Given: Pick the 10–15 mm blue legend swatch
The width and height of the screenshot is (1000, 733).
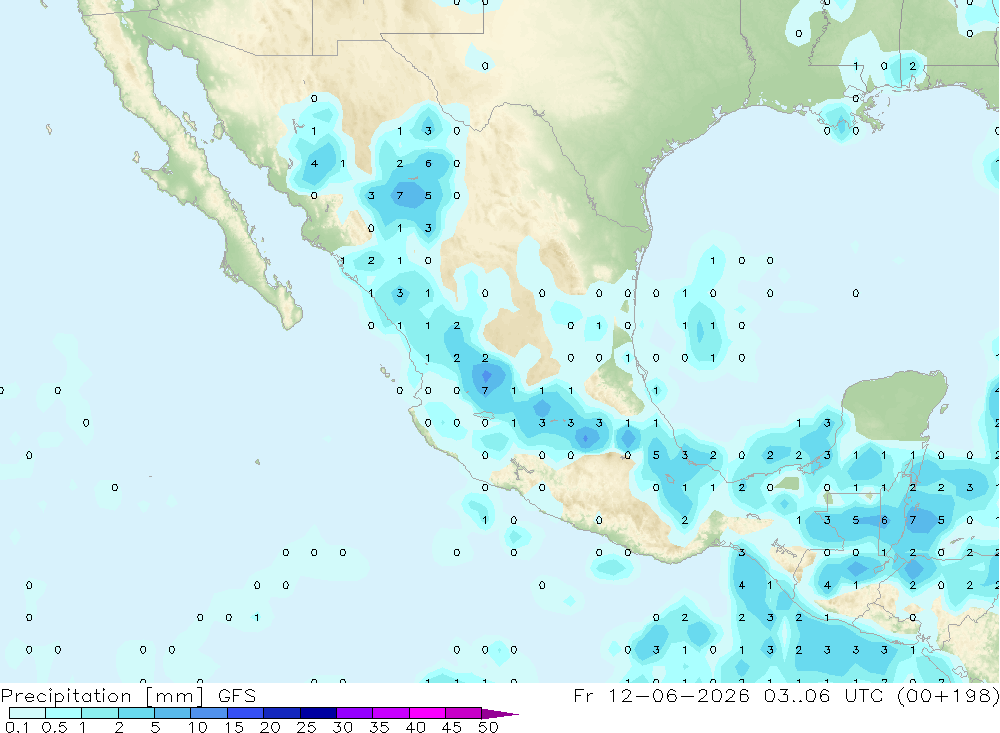Looking at the screenshot, I should click(209, 713).
